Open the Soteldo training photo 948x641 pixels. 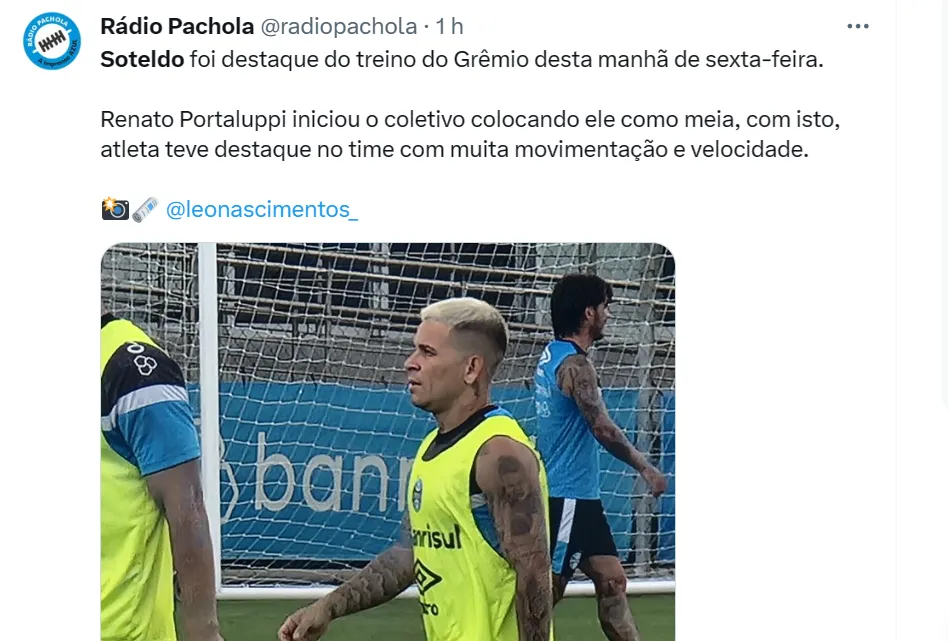[388, 442]
